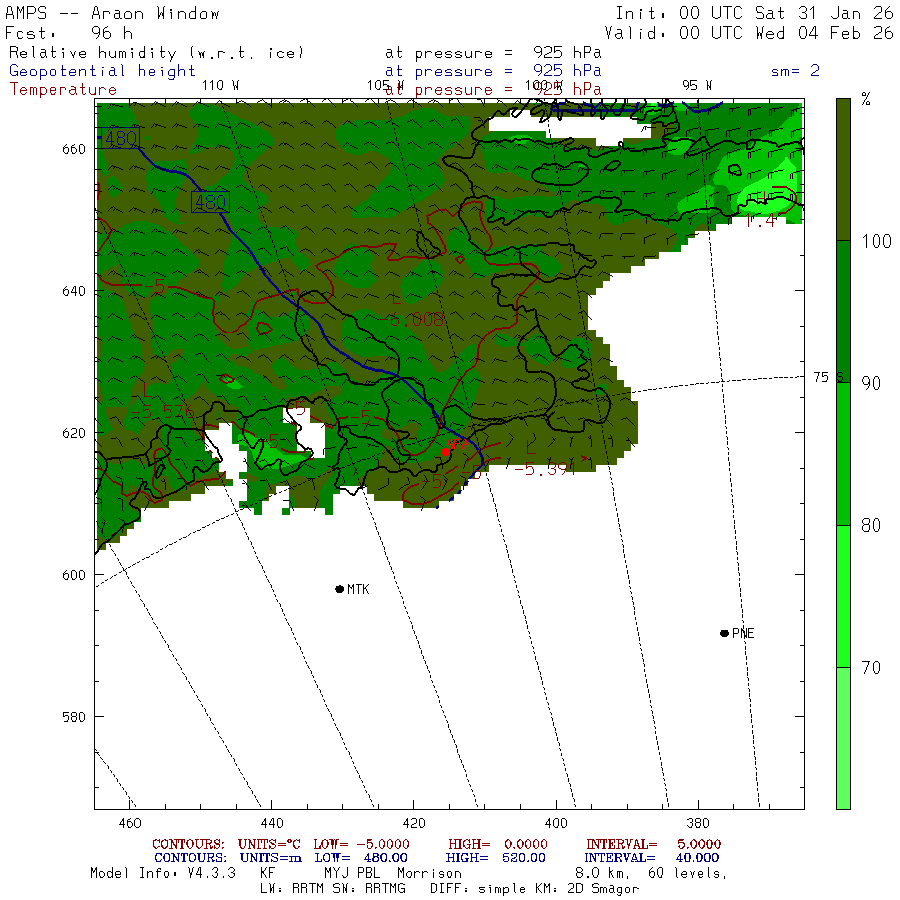This screenshot has width=900, height=900.
Task: Click the 'Morrison' microphysics text
Action: 429,873
